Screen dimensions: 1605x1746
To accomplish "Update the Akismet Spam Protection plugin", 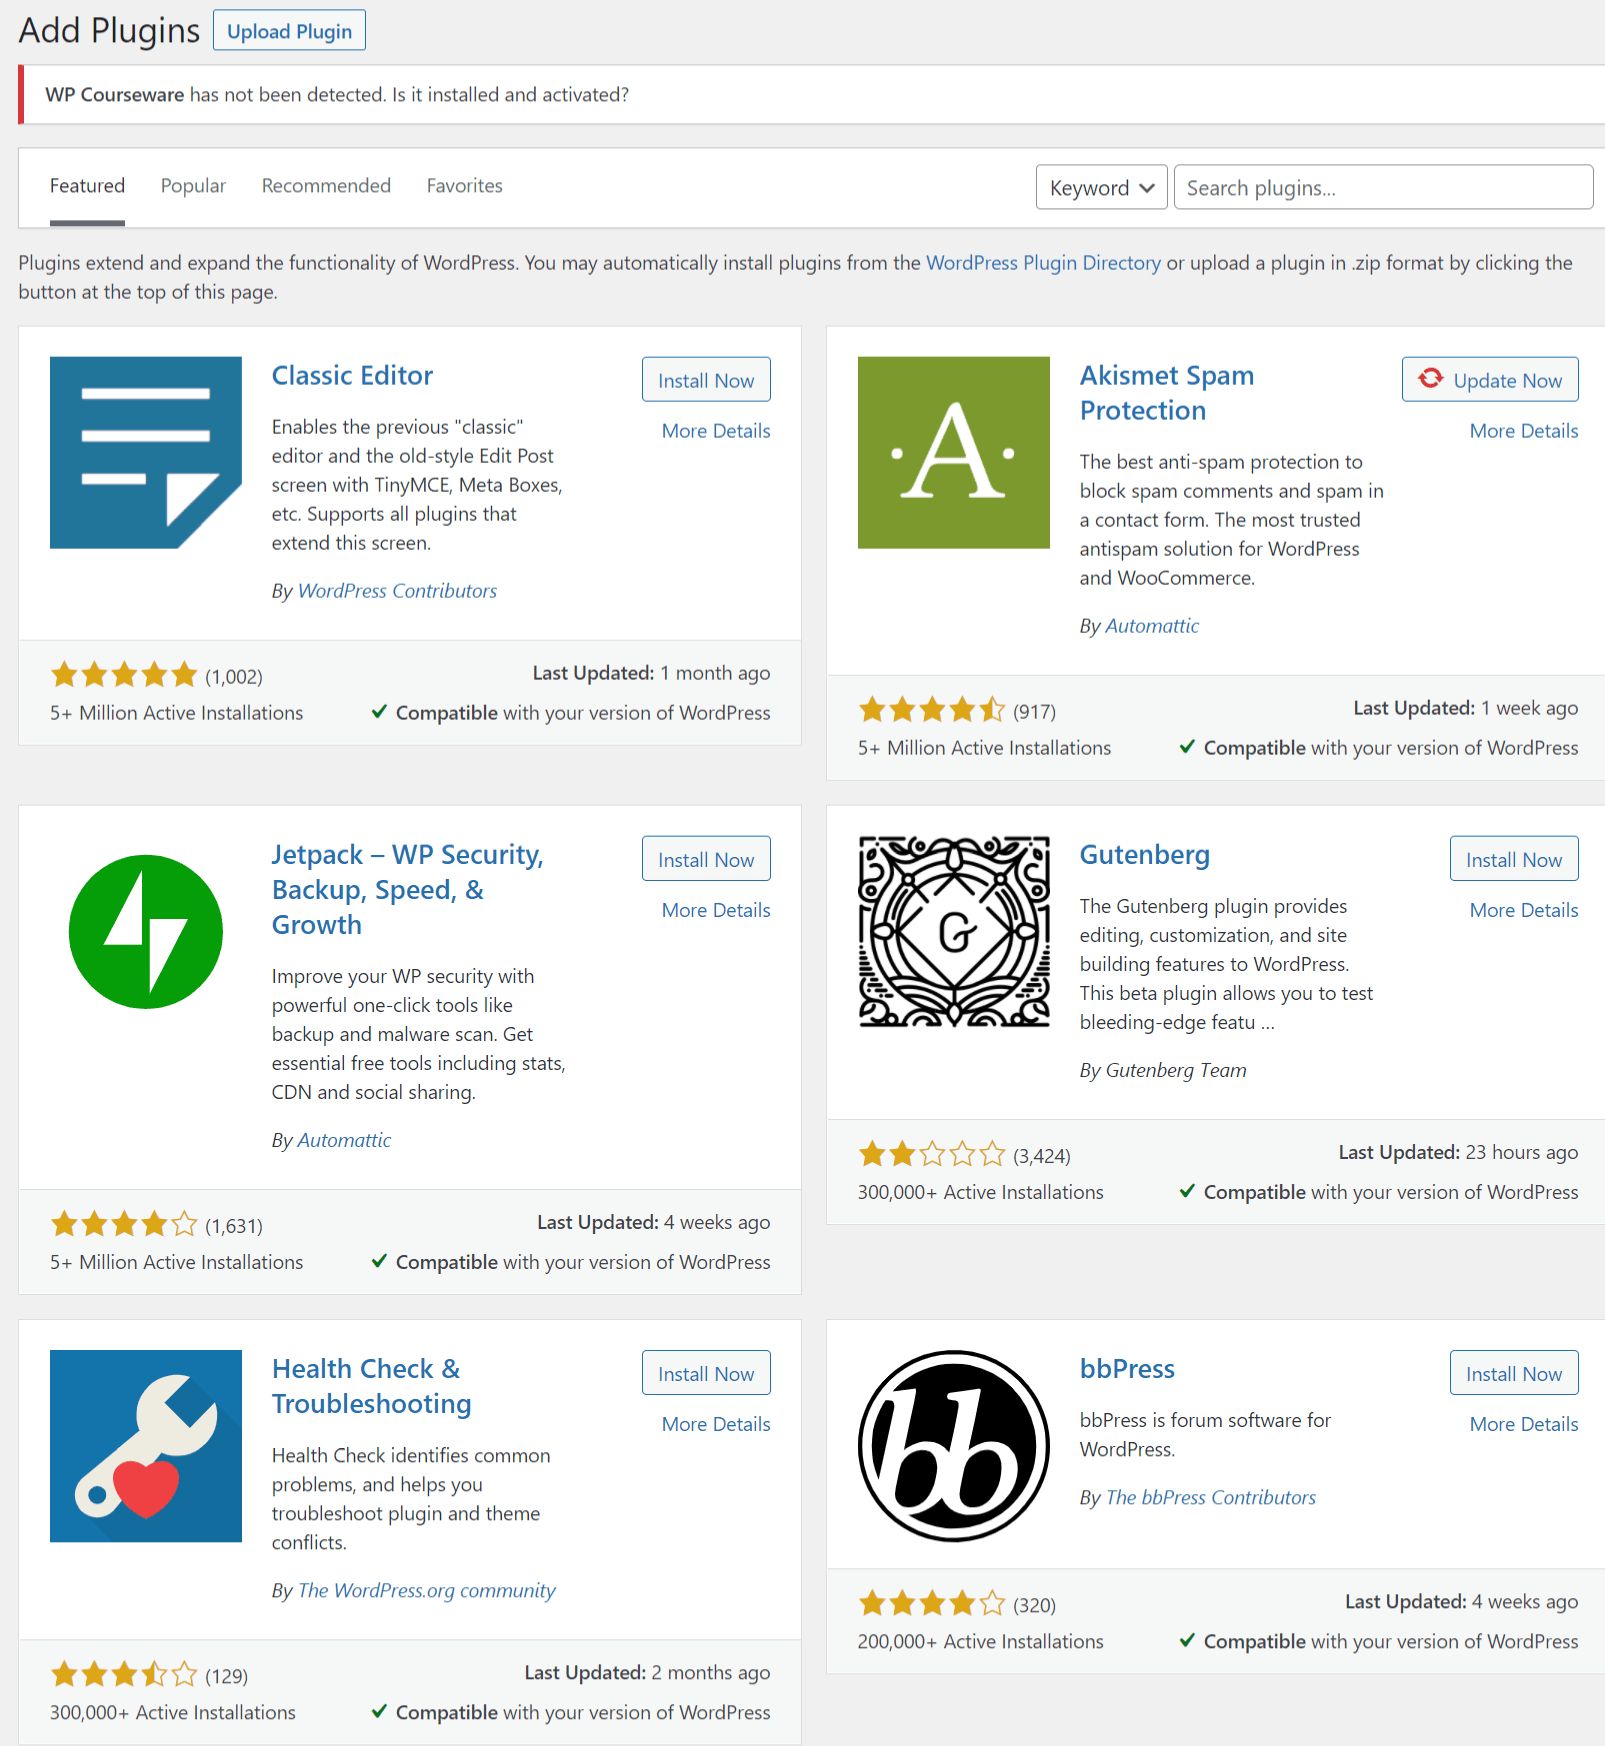I will (1489, 379).
